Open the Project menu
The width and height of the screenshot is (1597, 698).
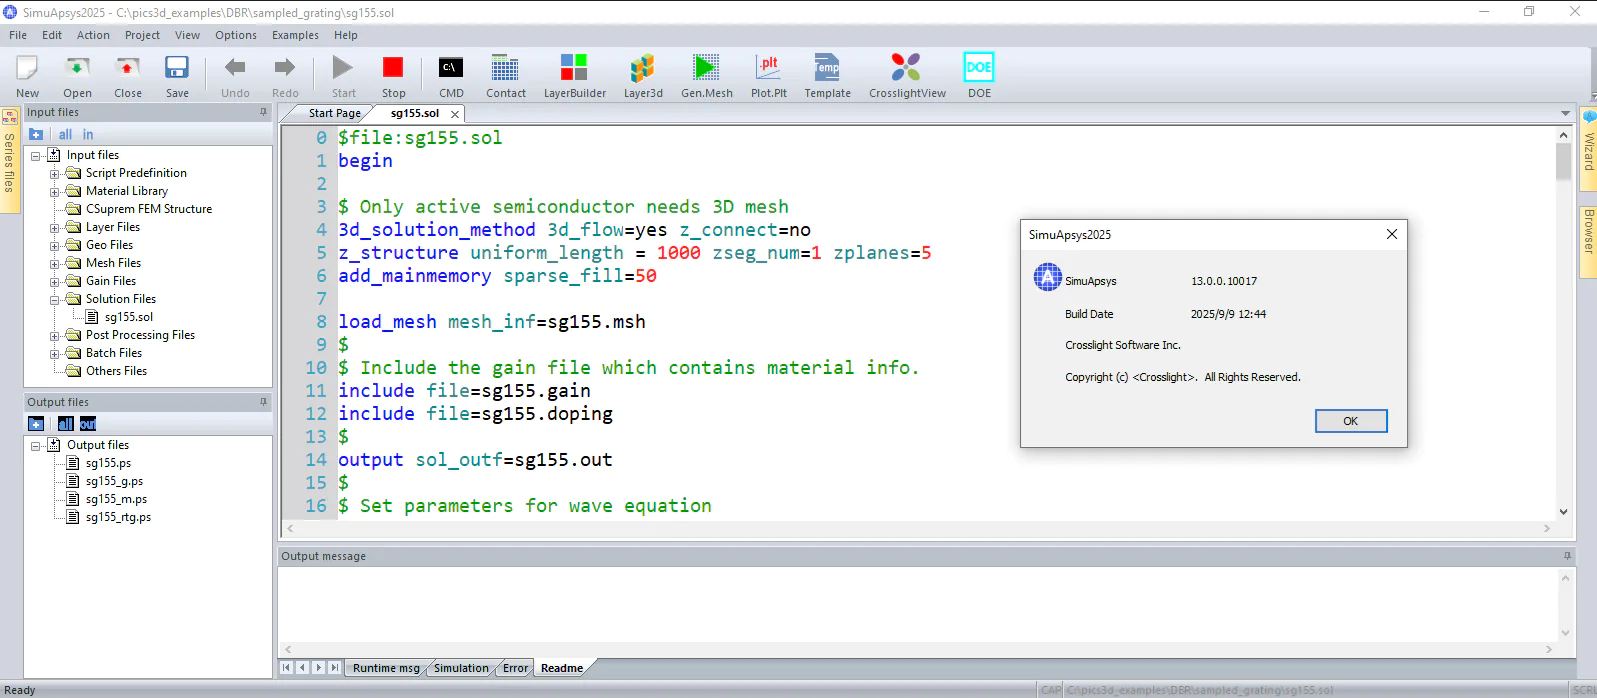(142, 35)
